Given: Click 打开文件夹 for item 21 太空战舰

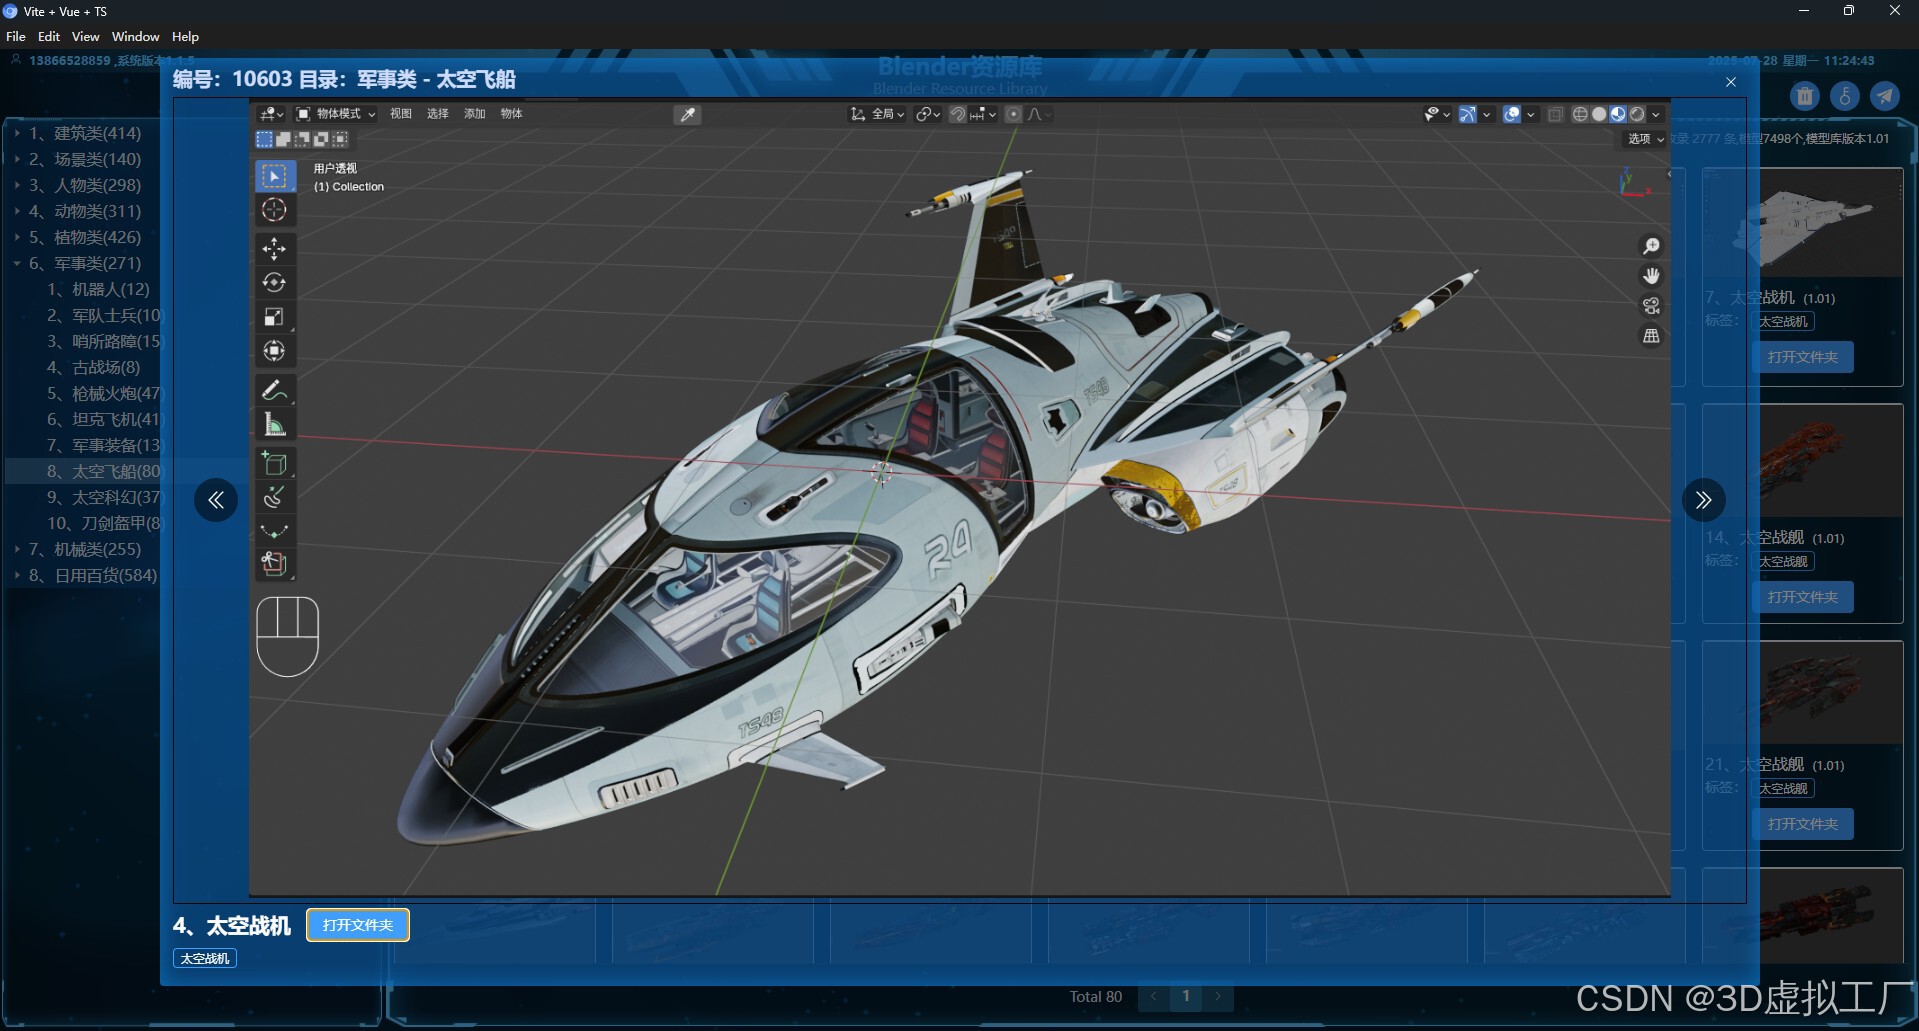Looking at the screenshot, I should 1803,824.
